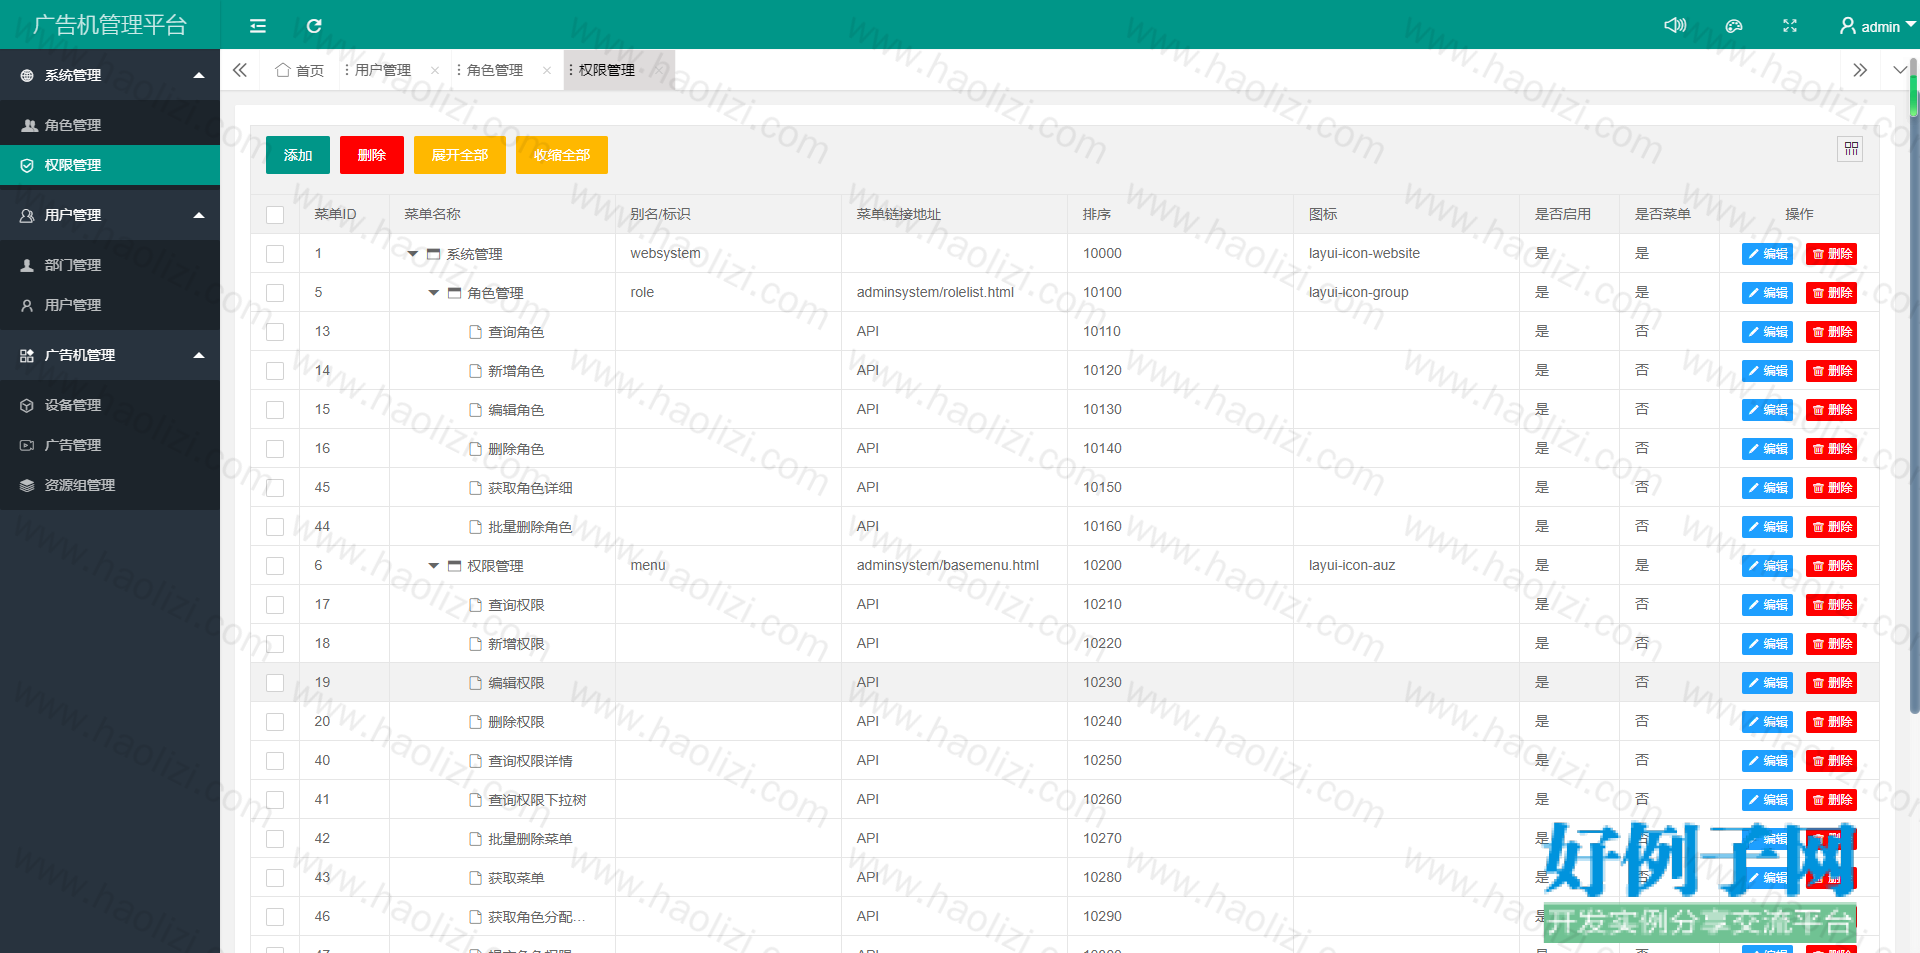
Task: Click the 广告机管理平台 logo title
Action: (110, 25)
